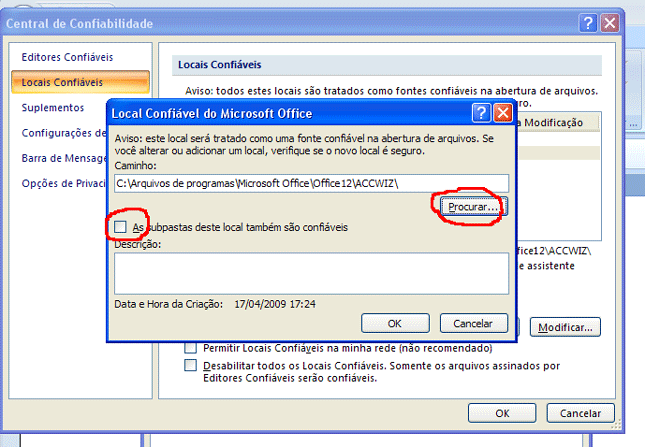Toggle 'Desabilitar todos os Locais Confiáveis' checkbox

click(190, 365)
